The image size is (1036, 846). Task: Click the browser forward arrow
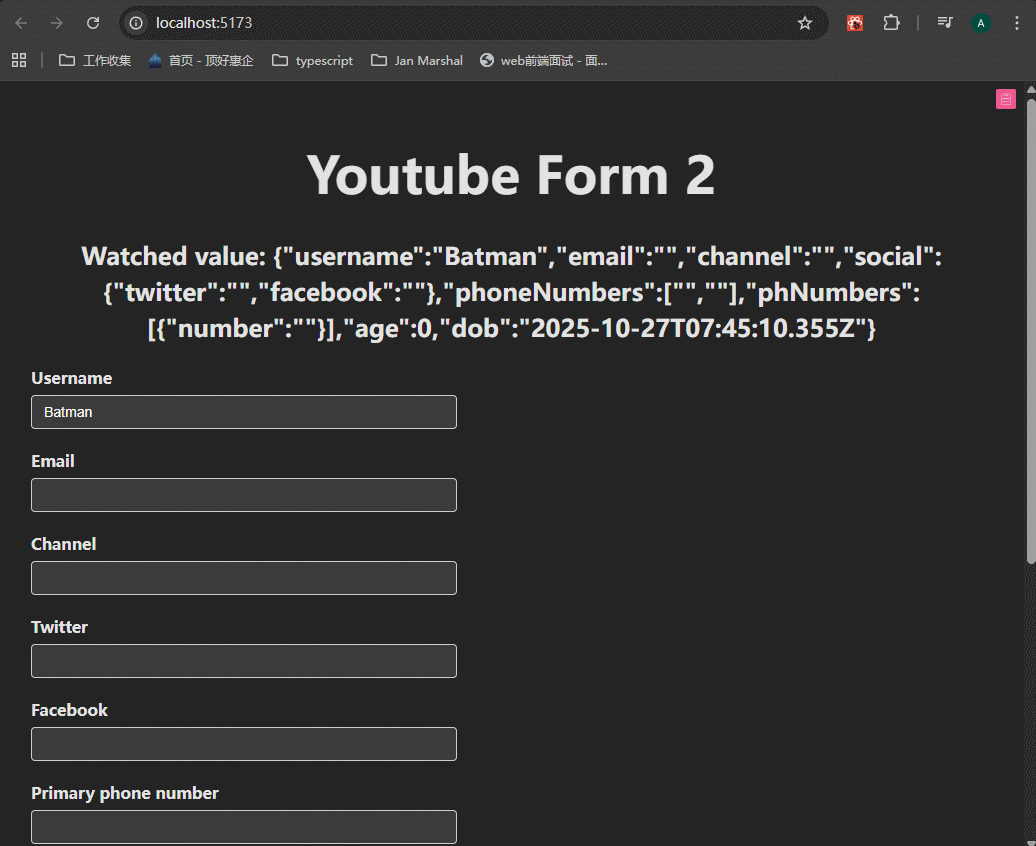click(x=57, y=23)
